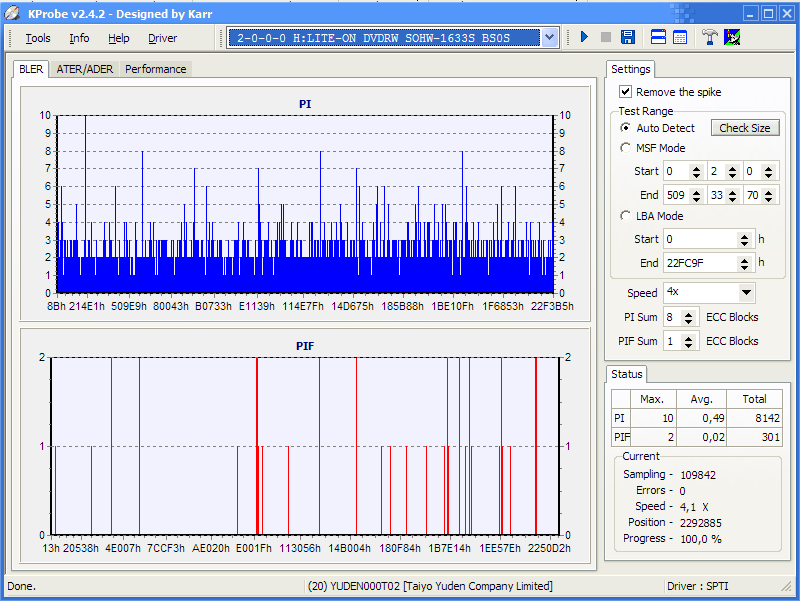Click the PIF Sum field showing 1
Screen dimensions: 800x601
pos(673,341)
